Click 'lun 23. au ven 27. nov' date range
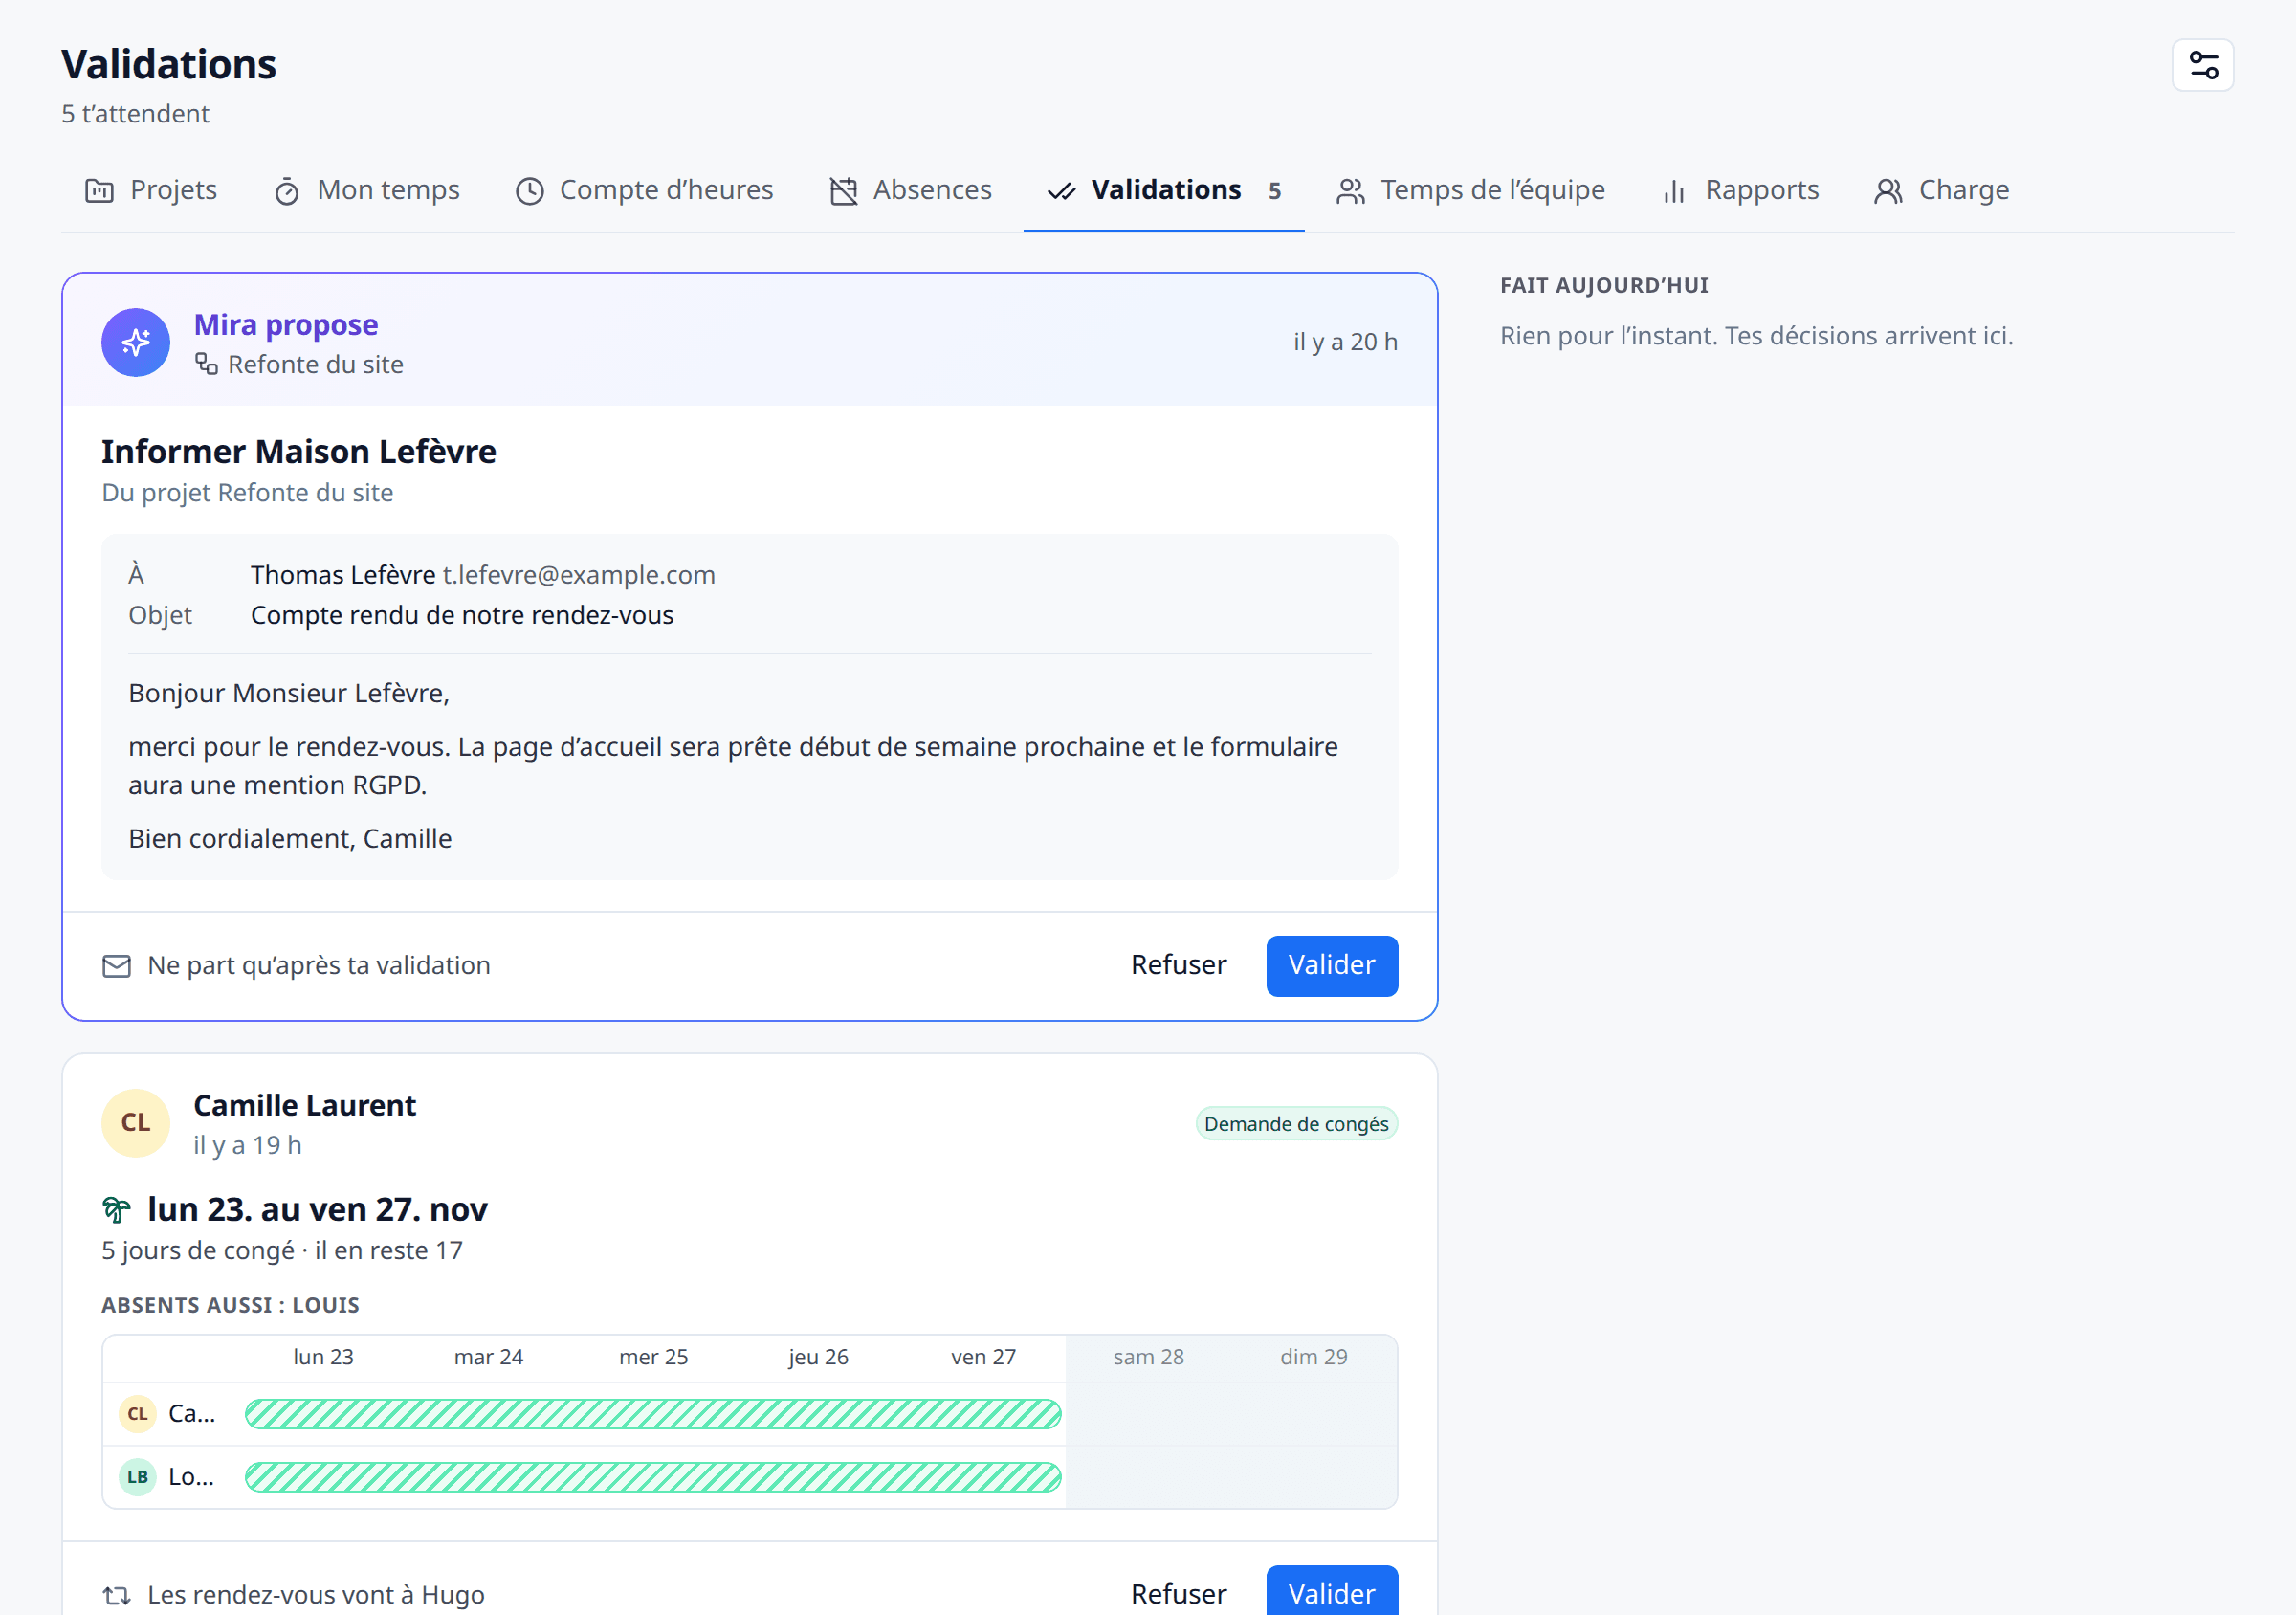Screen dimensions: 2296x1615 [x=317, y=1209]
